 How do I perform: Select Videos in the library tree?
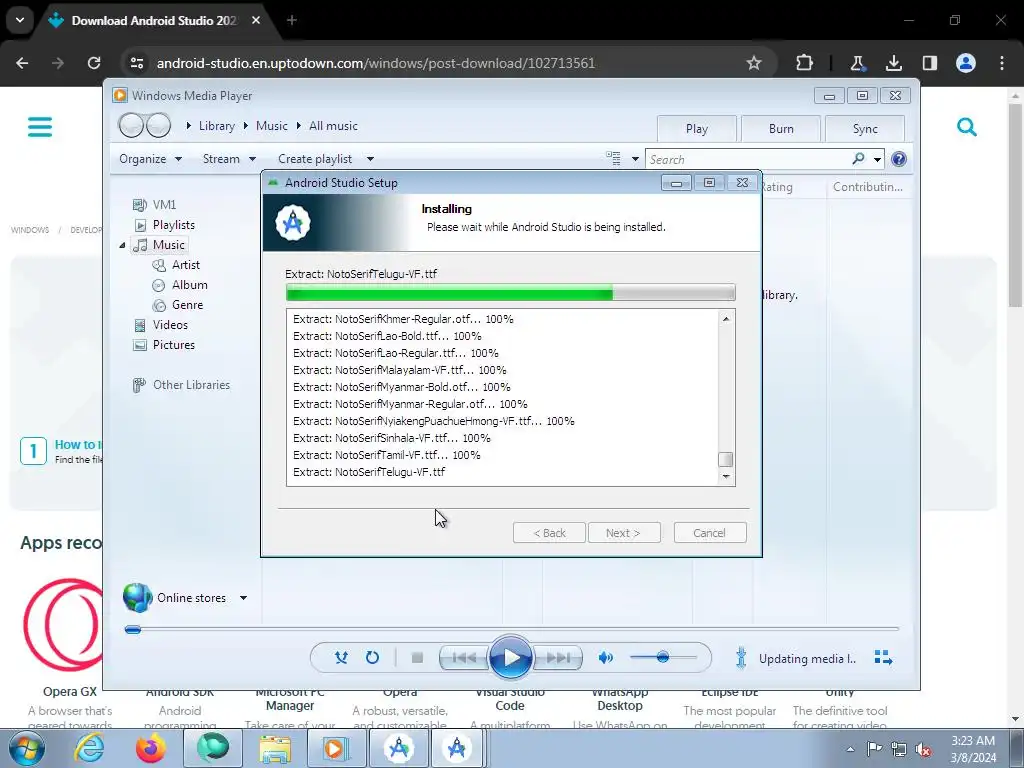pos(170,325)
